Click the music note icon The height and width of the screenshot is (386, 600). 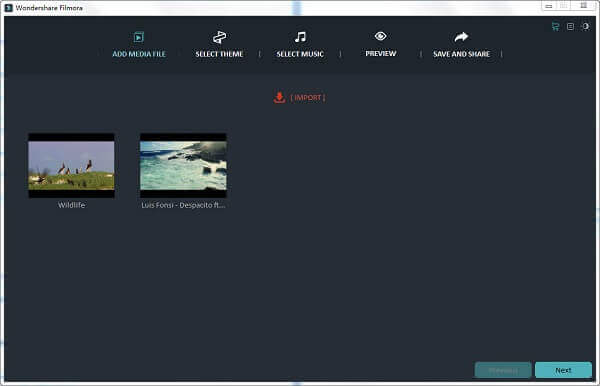[300, 37]
